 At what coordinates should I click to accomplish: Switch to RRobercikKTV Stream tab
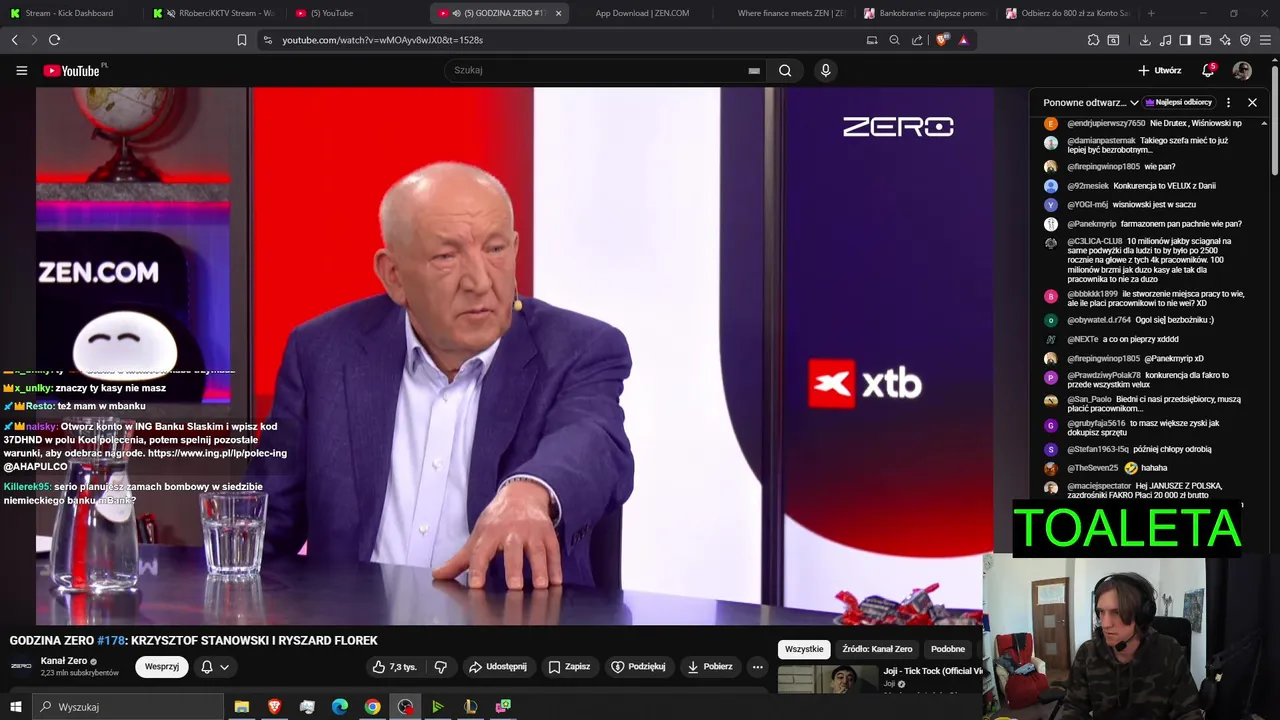click(x=214, y=13)
